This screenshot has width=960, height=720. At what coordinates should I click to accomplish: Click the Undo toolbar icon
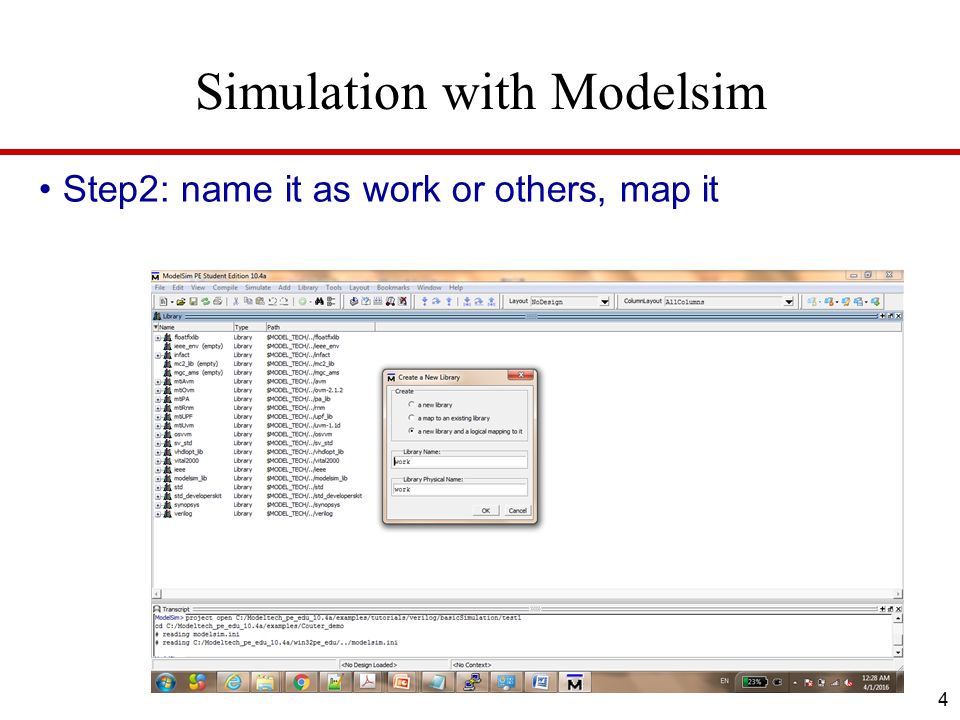(x=272, y=301)
